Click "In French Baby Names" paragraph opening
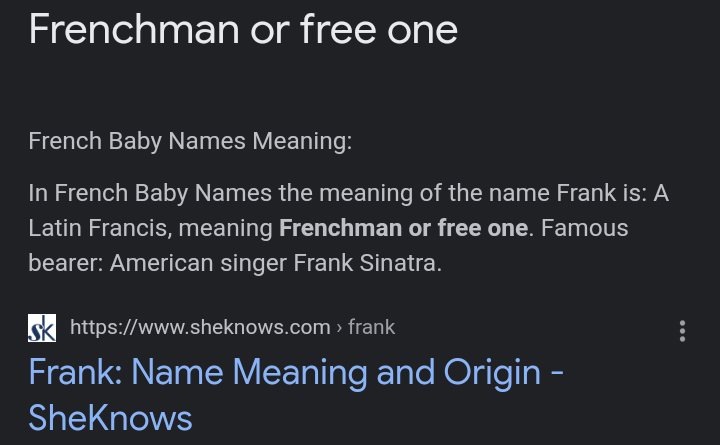Viewport: 720px width, 445px height. (x=142, y=192)
